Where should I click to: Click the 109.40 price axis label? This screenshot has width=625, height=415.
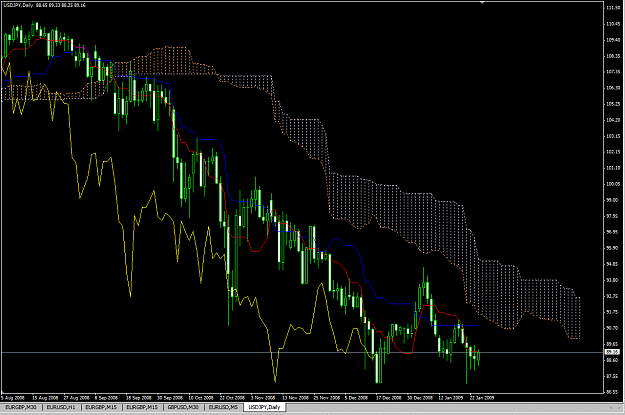[x=613, y=40]
